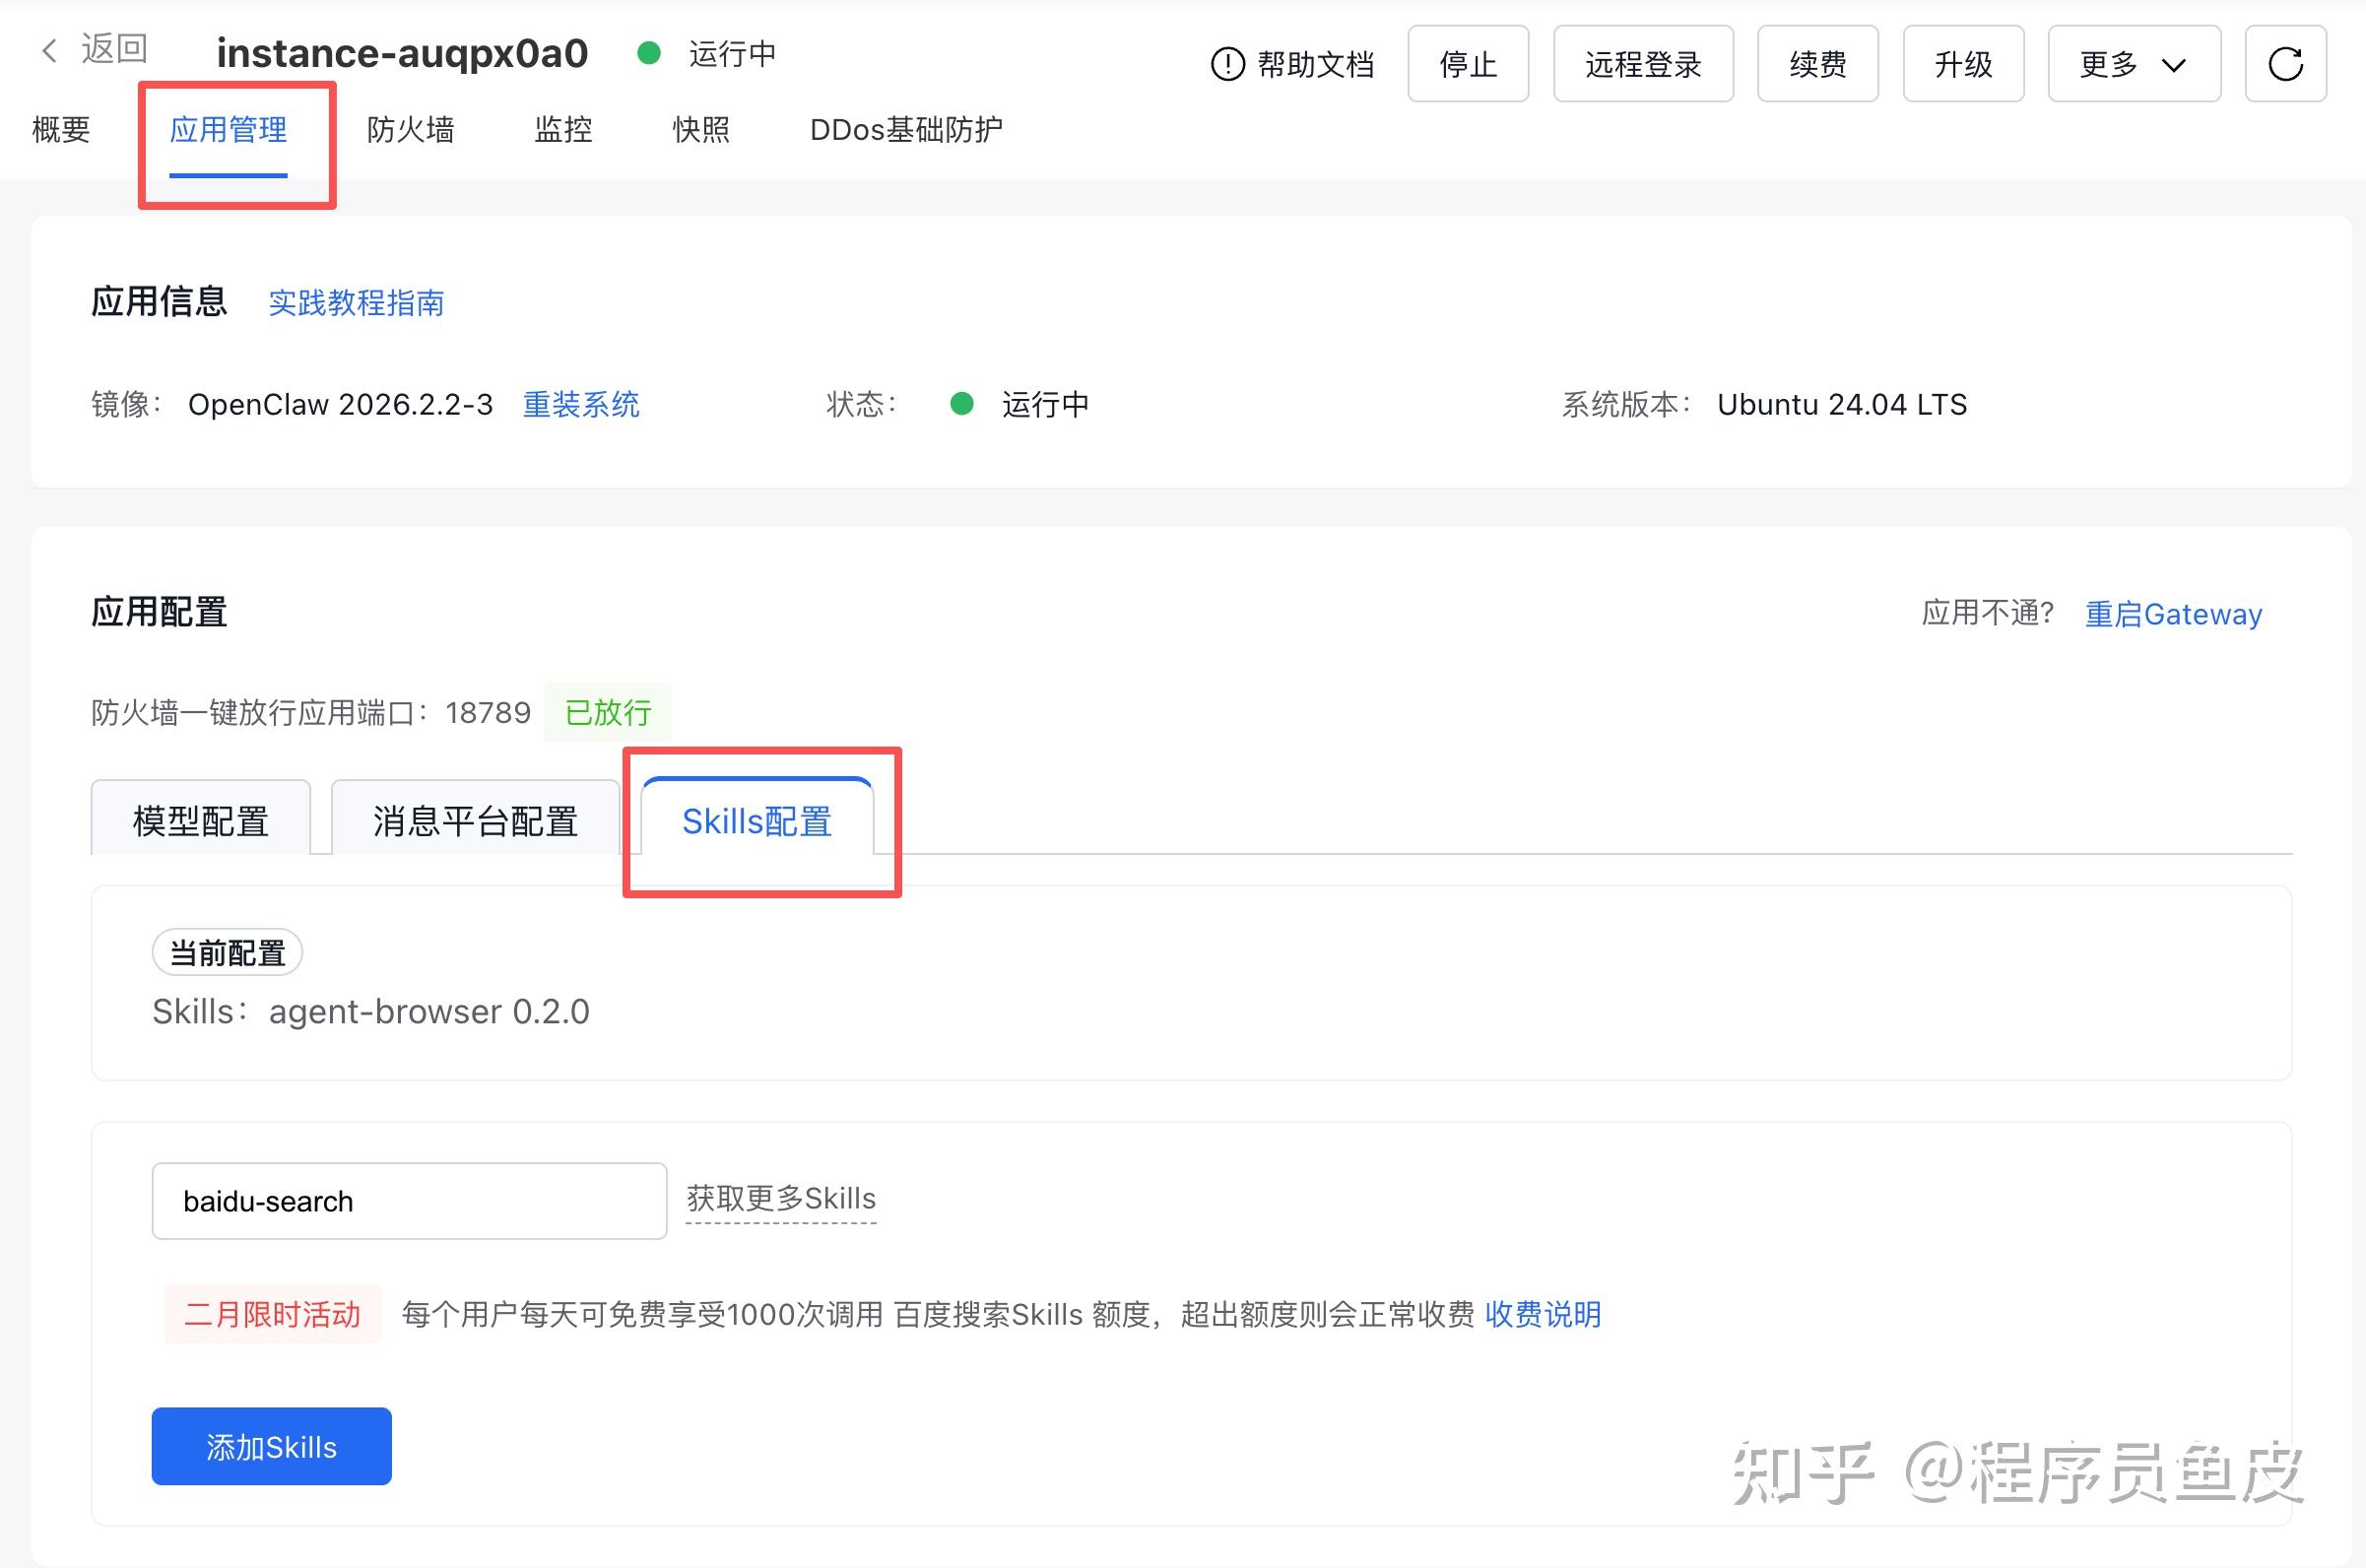The height and width of the screenshot is (1568, 2366).
Task: Click the refresh icon button
Action: 2285,64
